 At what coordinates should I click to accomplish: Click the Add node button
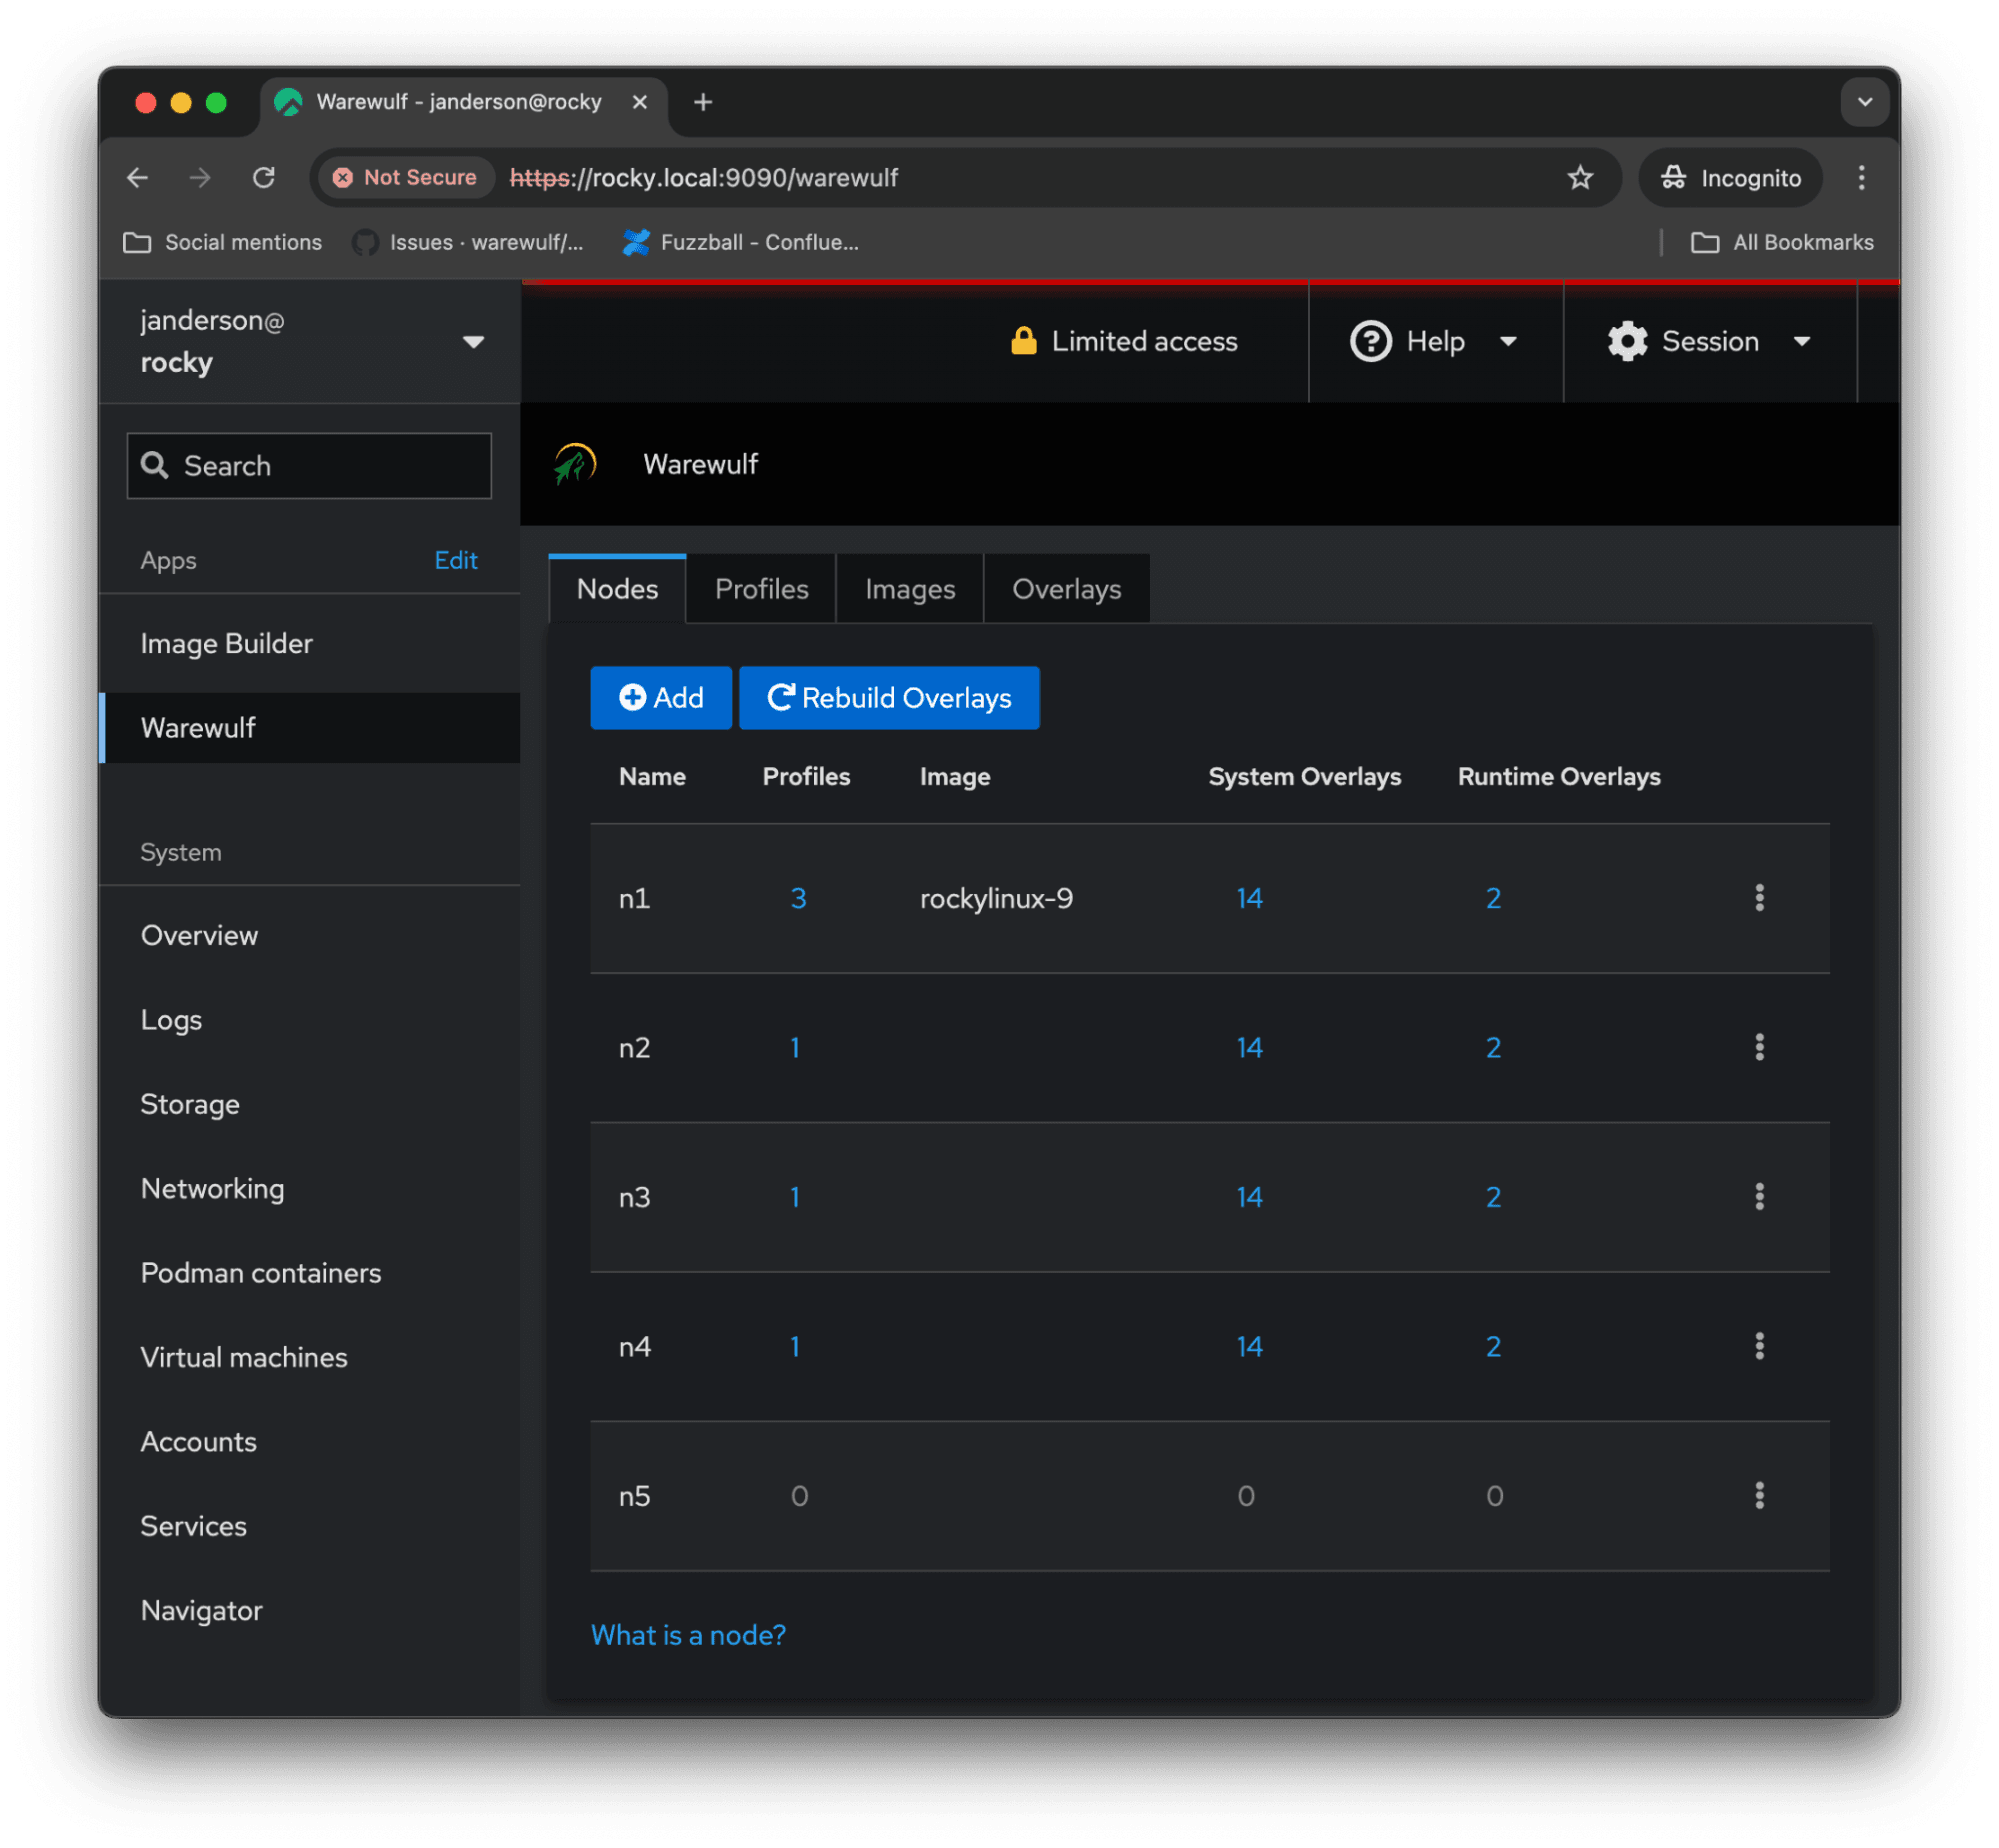661,698
